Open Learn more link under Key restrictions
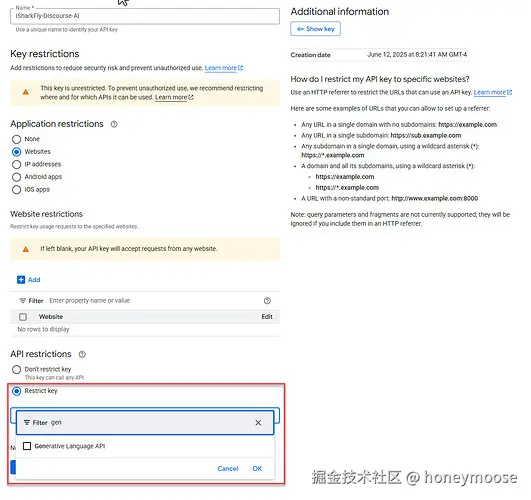This screenshot has width=531, height=500. (224, 68)
